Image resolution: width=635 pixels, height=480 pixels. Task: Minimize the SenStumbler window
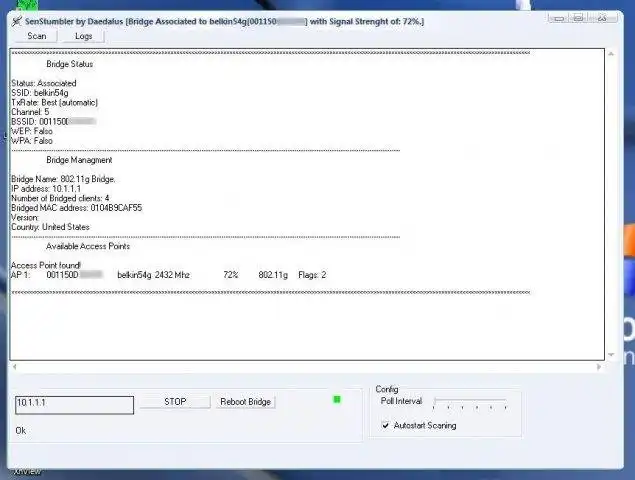coord(559,18)
